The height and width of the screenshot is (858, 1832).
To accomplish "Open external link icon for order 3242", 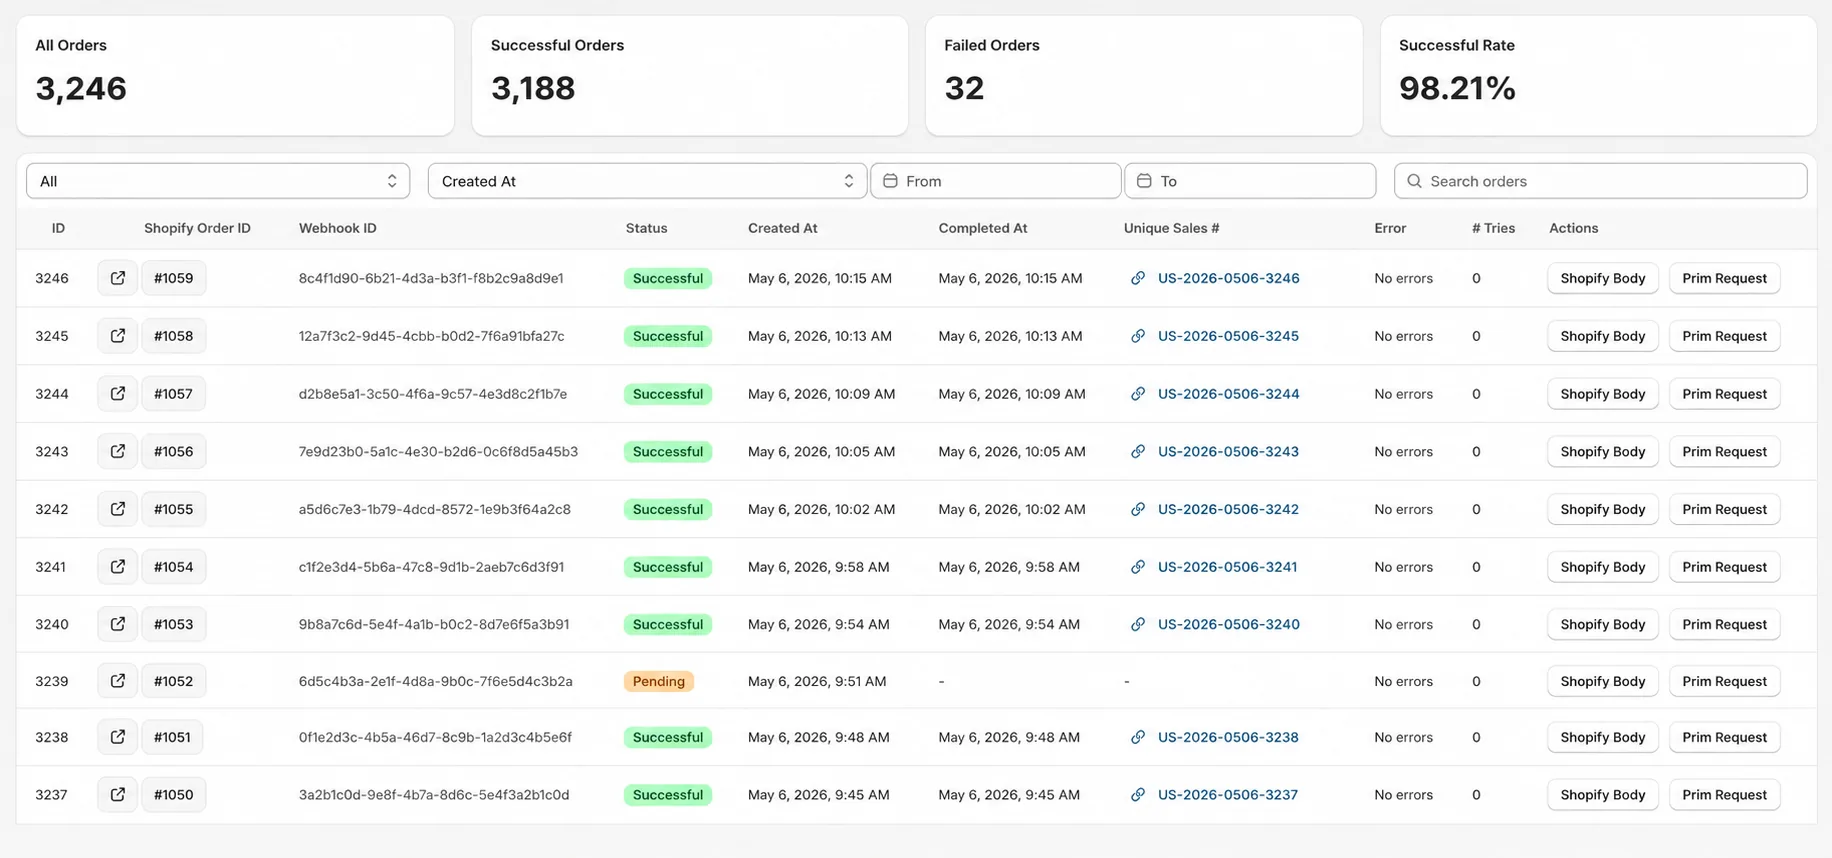I will point(117,509).
